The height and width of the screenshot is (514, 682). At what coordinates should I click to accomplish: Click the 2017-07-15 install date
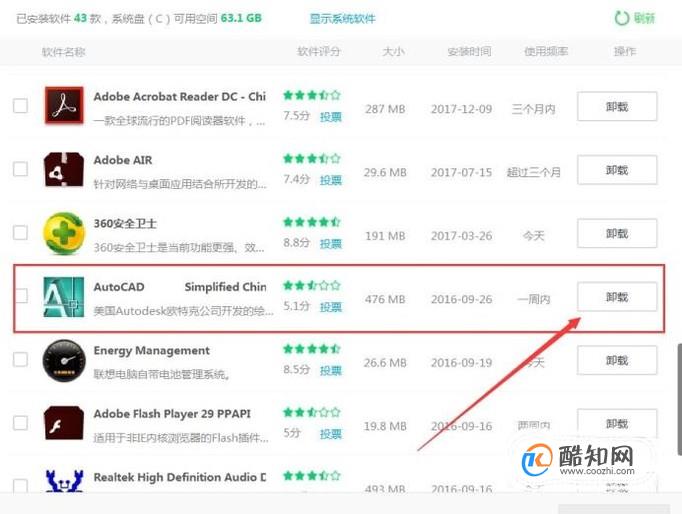pos(461,172)
